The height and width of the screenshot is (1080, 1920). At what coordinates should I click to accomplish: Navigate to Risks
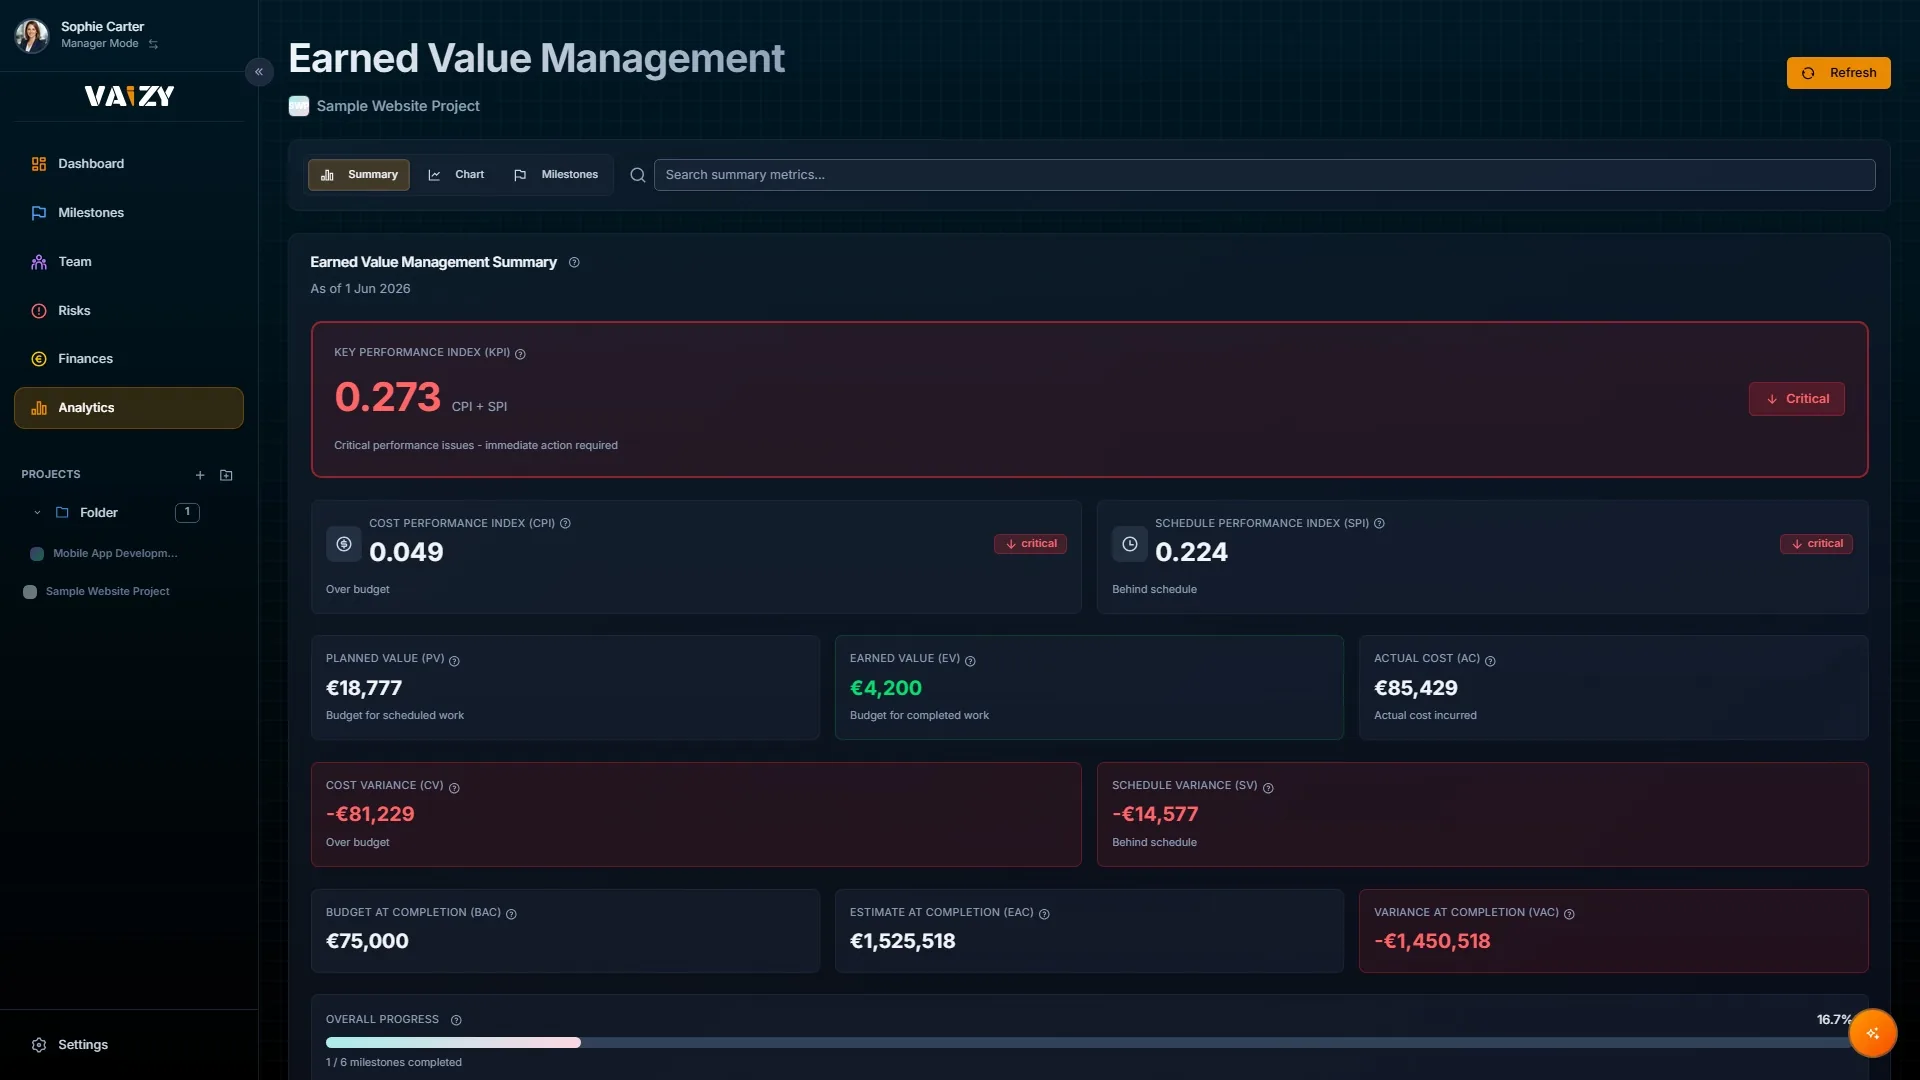tap(129, 311)
